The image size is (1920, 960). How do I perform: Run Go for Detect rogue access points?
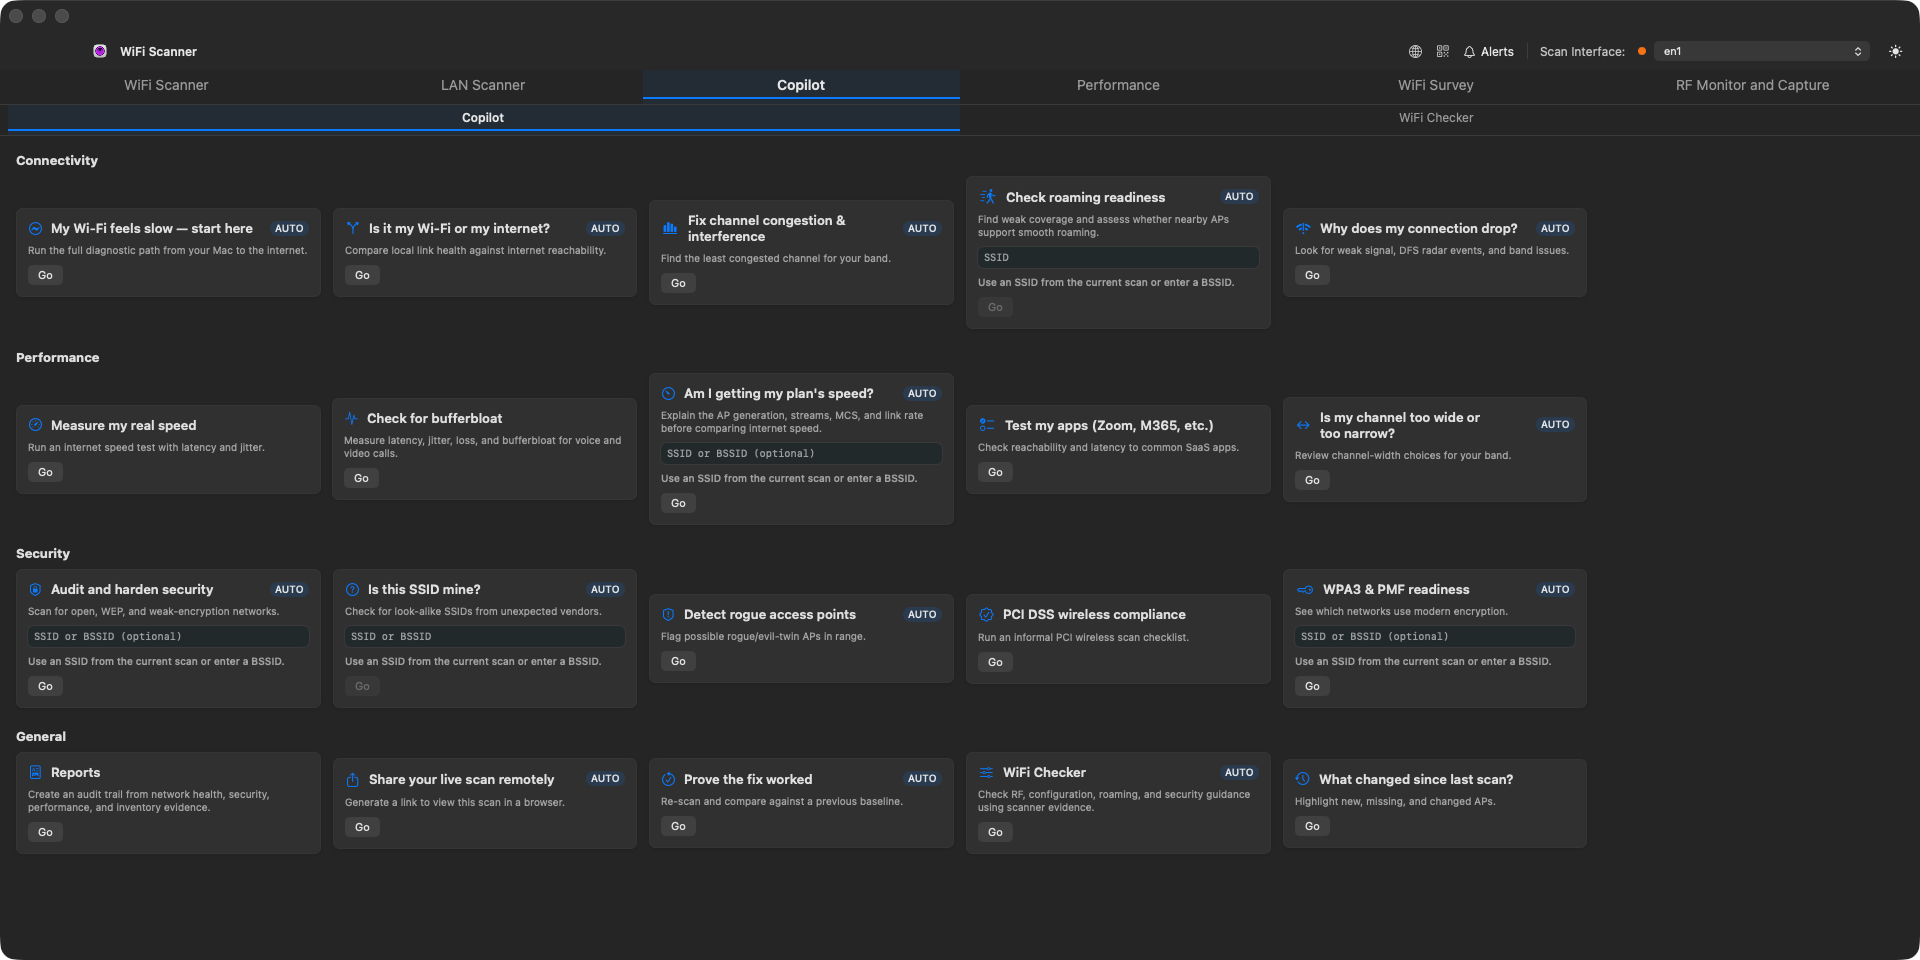coord(678,661)
